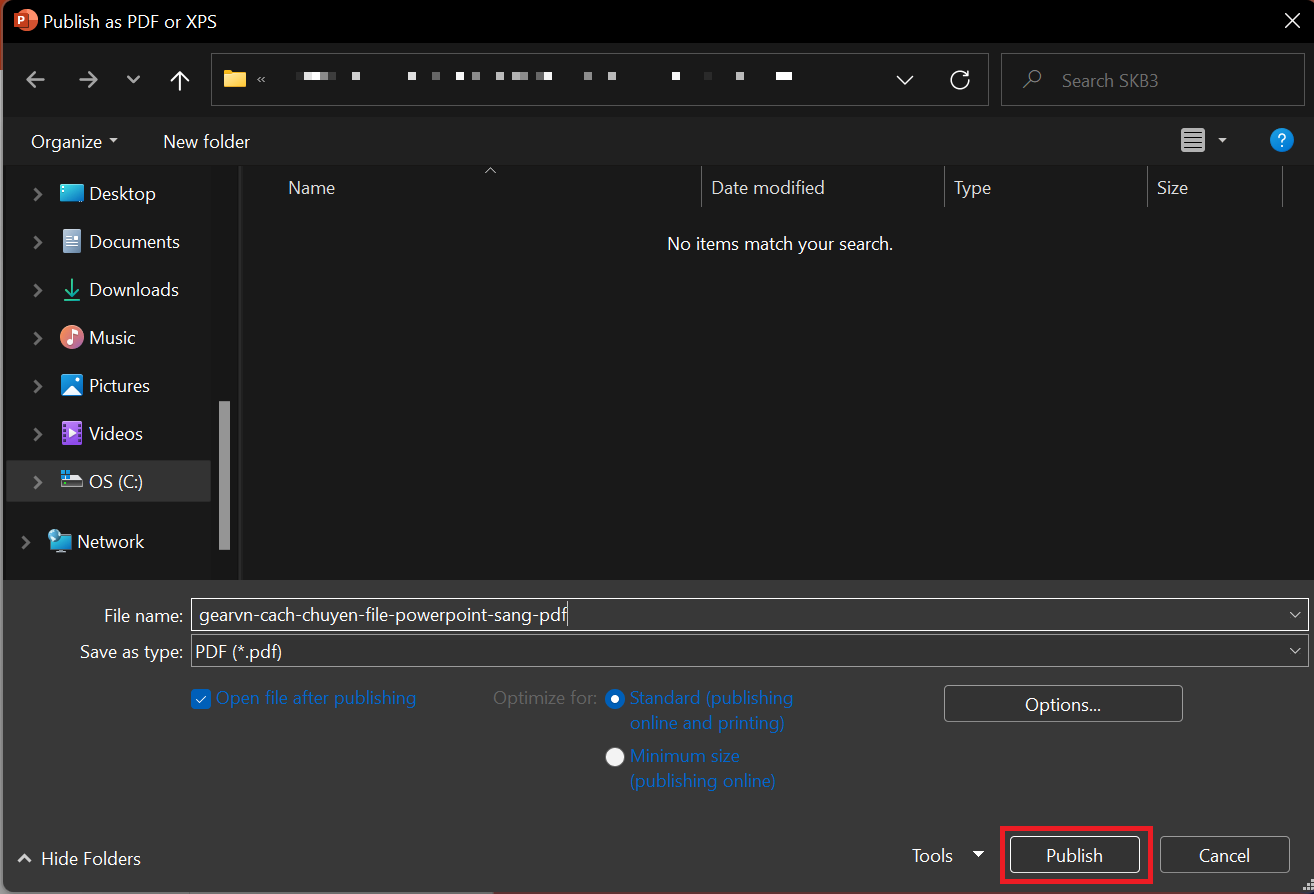Select OS (C:) drive
Viewport: 1314px width, 894px height.
point(108,482)
